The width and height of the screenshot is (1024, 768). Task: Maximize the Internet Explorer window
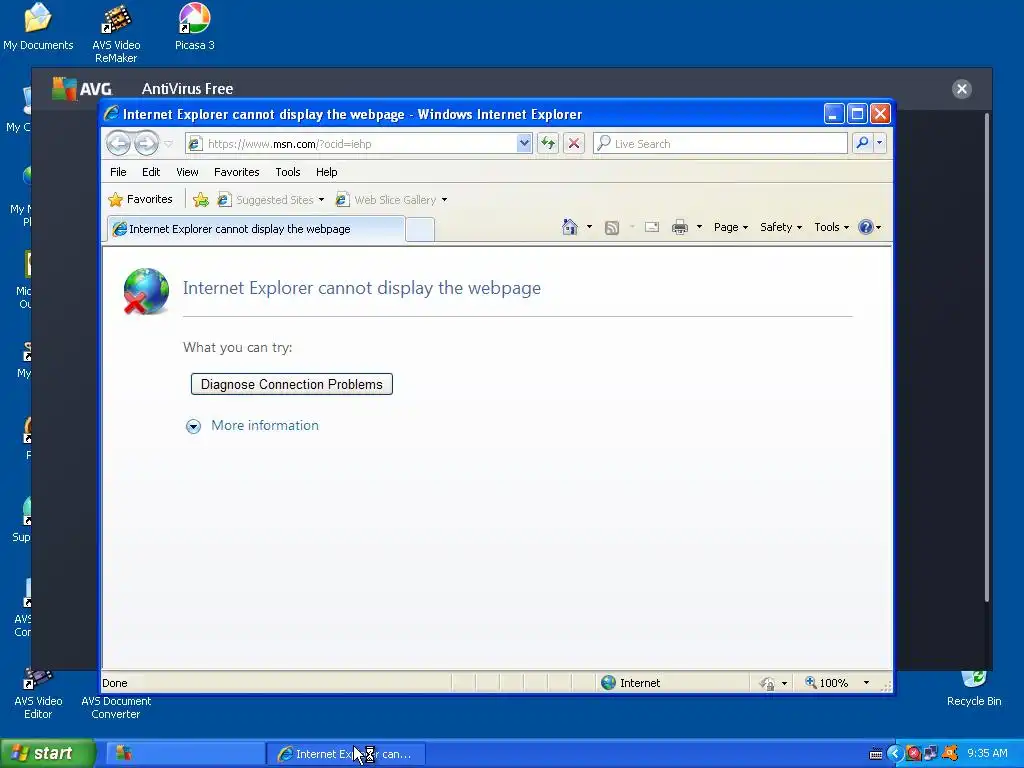(x=857, y=114)
